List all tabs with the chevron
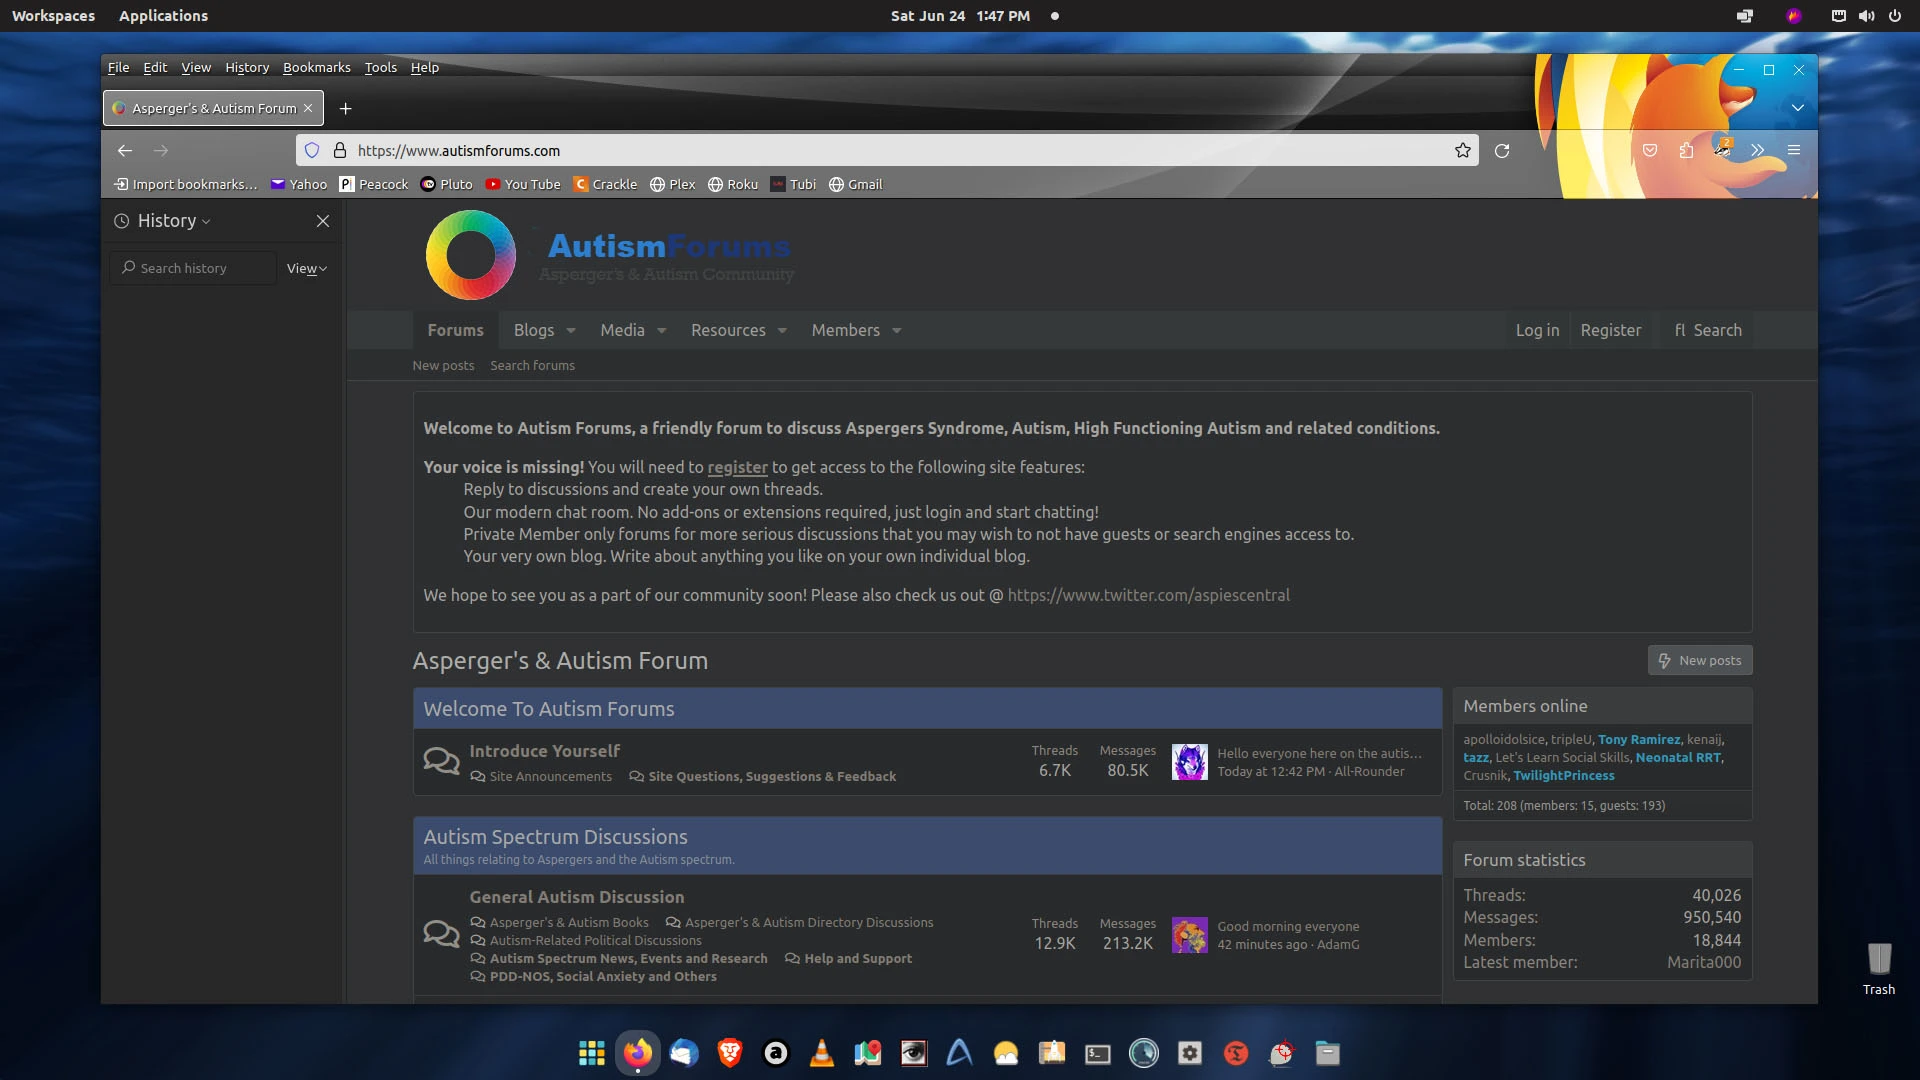Image resolution: width=1920 pixels, height=1080 pixels. point(1798,108)
